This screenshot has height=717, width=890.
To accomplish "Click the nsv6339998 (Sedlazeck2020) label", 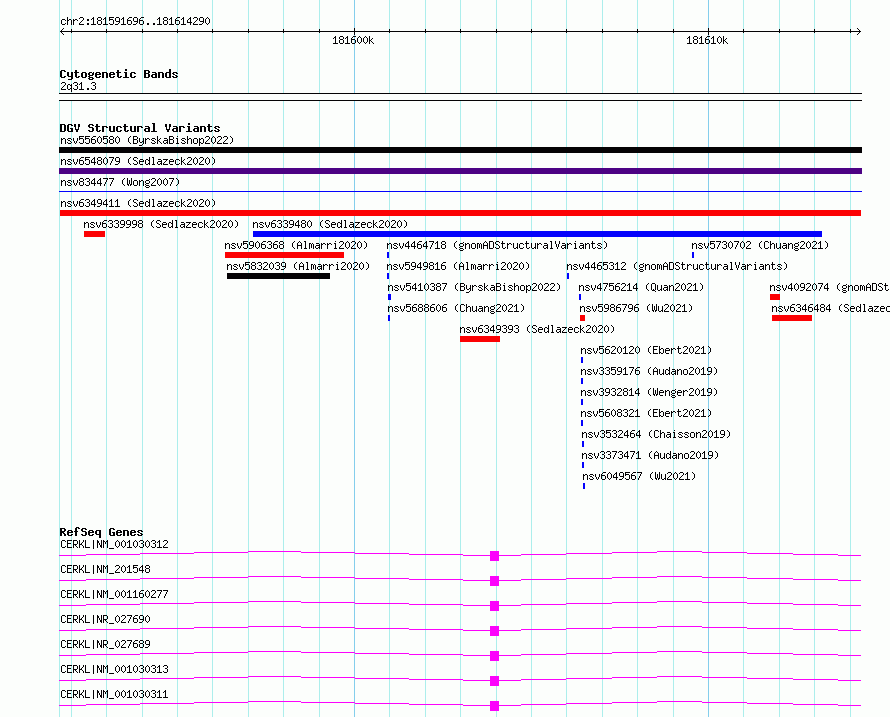I will 161,224.
